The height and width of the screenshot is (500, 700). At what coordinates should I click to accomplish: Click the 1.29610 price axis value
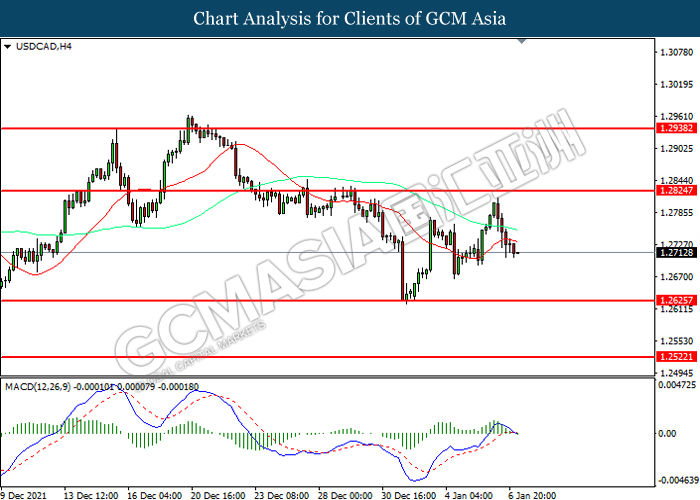coord(676,117)
